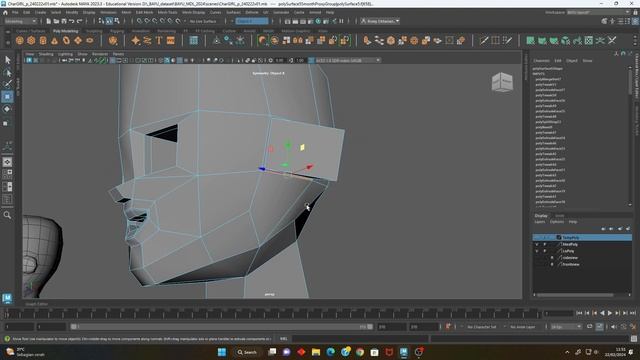Click the Open Scene folder icon
The width and height of the screenshot is (640, 360).
click(x=56, y=21)
